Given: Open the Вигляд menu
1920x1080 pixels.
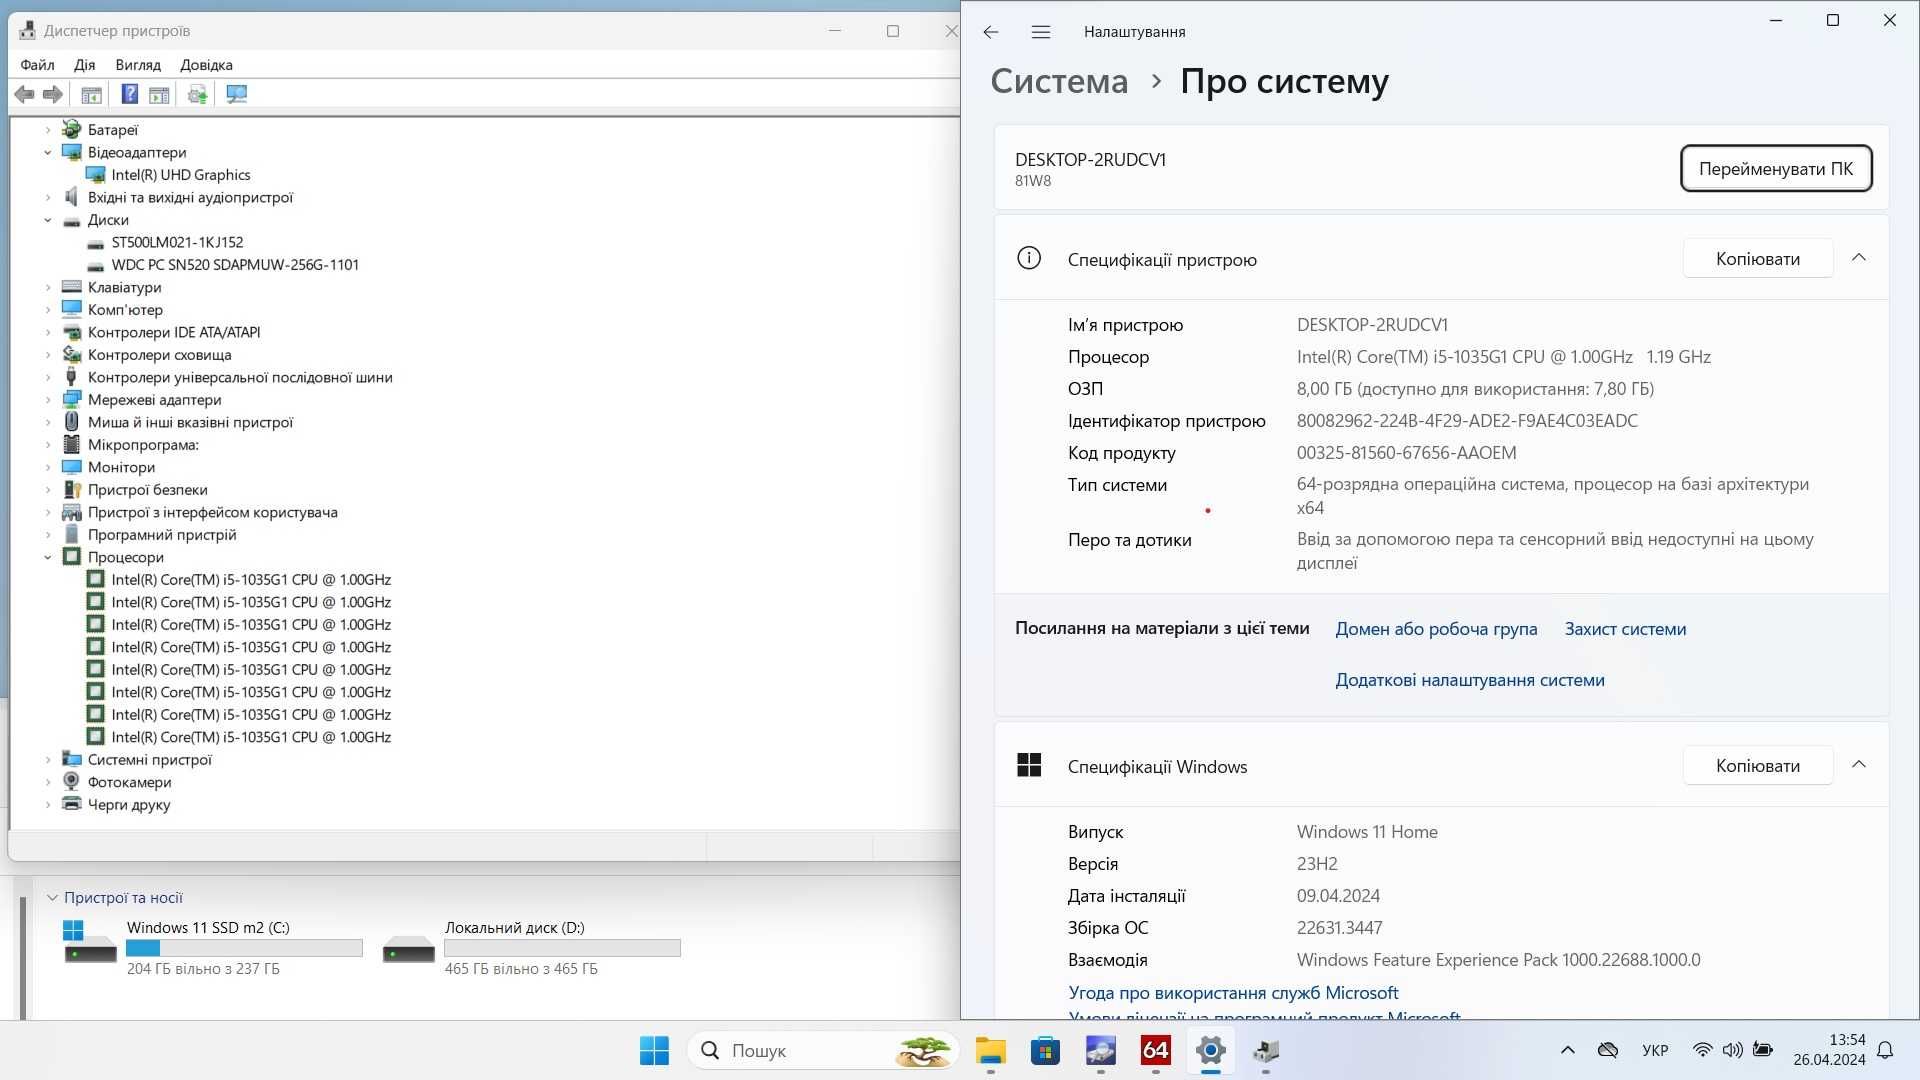Looking at the screenshot, I should point(138,65).
